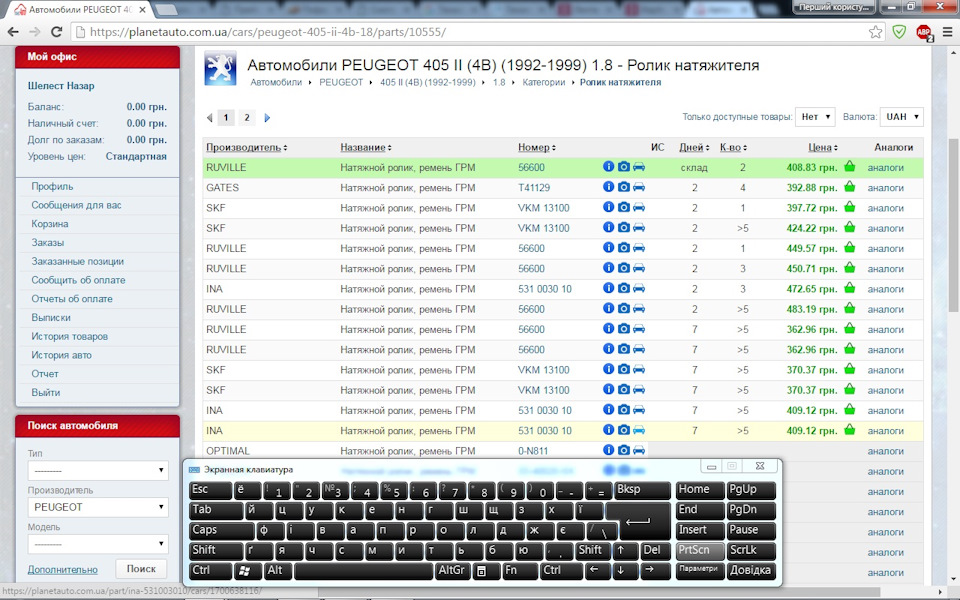
Task: Toggle Insert key on on-screen keyboard
Action: coord(700,530)
